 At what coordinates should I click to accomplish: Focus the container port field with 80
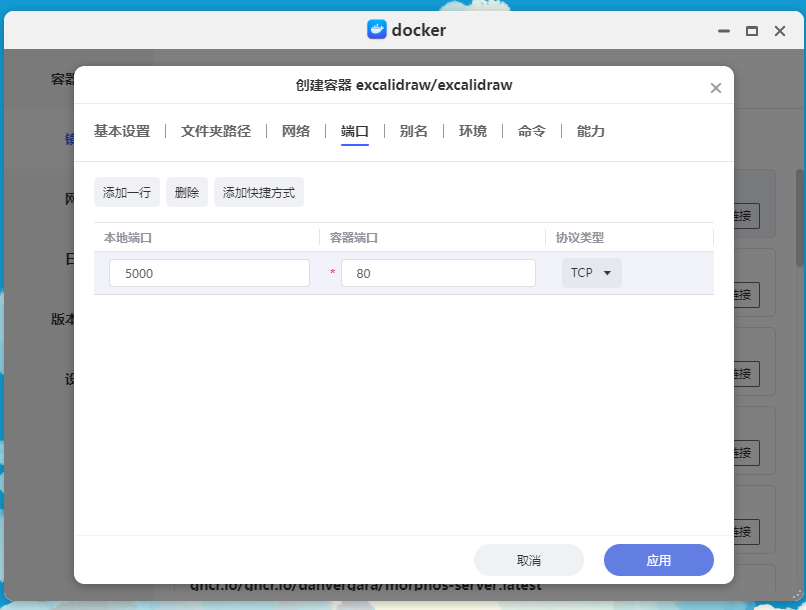[438, 273]
